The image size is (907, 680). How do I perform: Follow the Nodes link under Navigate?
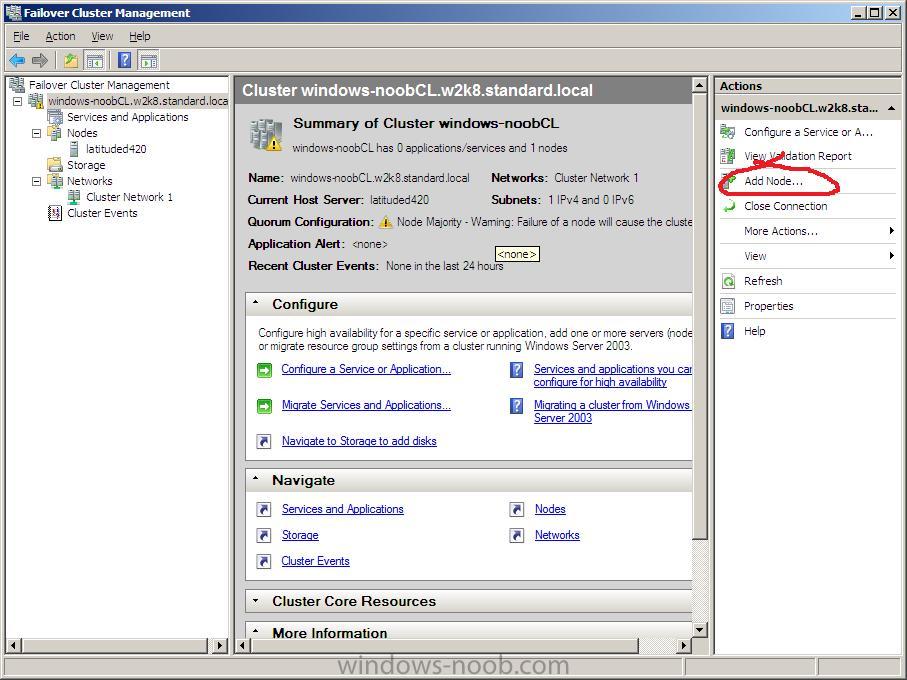[x=550, y=509]
